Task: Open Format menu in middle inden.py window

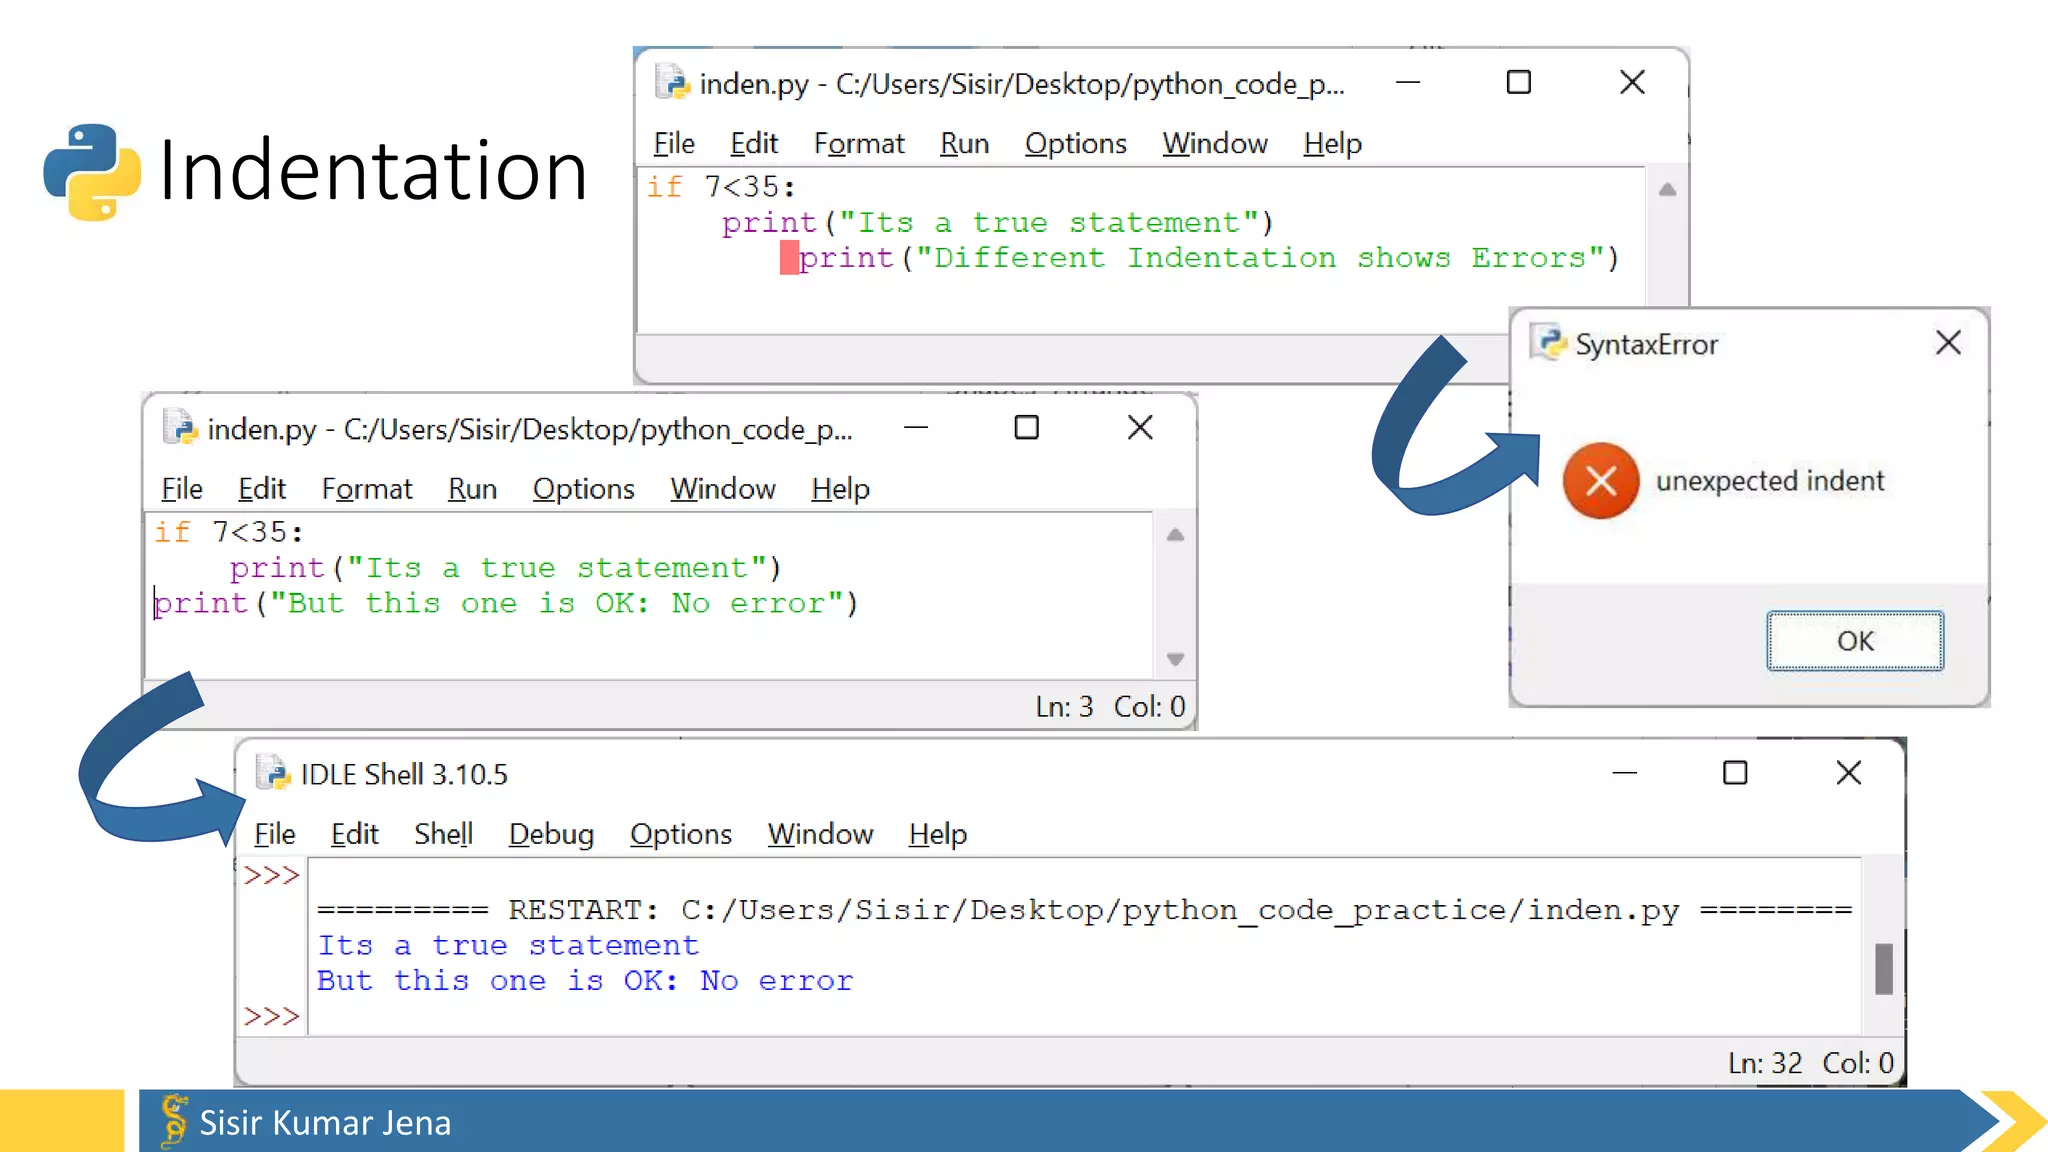Action: click(366, 489)
